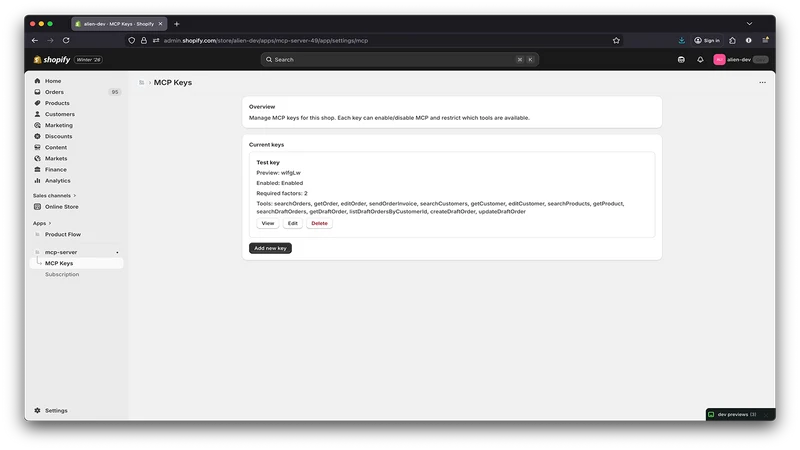This screenshot has height=450, width=800.
Task: Click the Markets globe icon
Action: coord(37,158)
